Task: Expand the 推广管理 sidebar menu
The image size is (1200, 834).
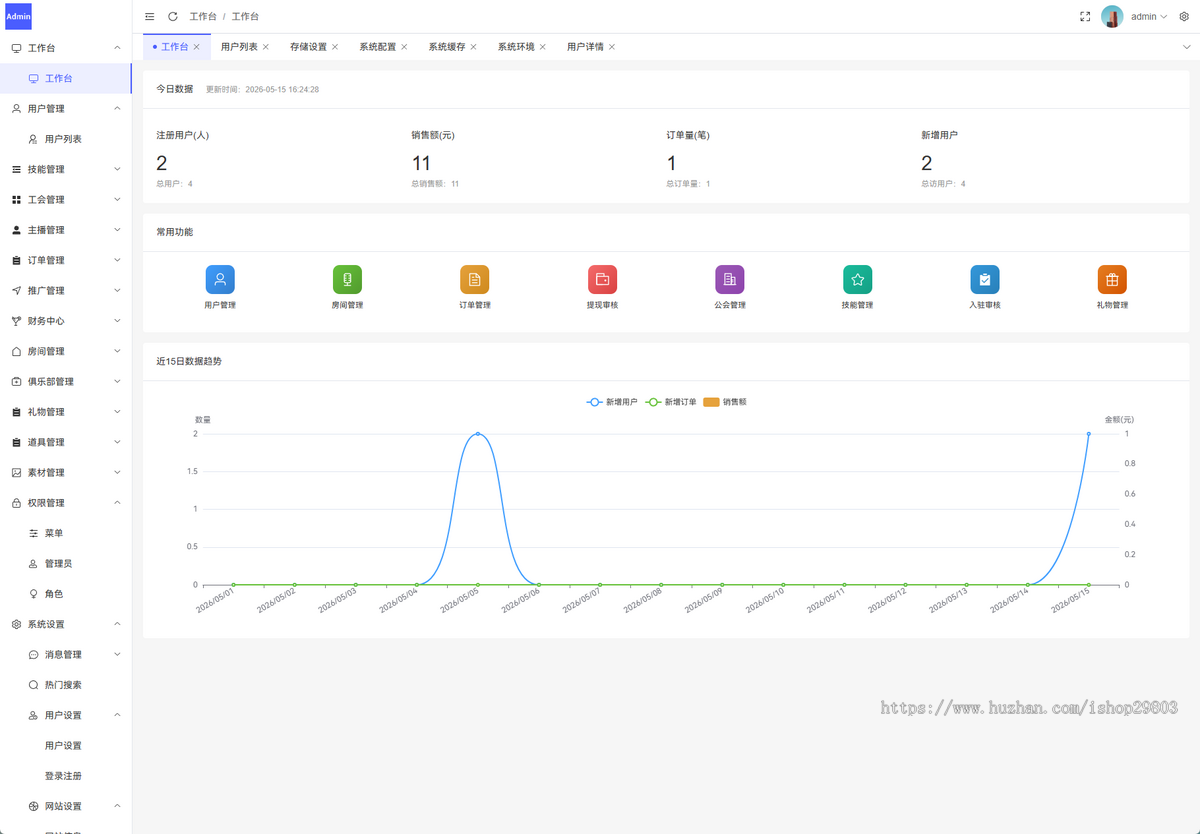Action: (66, 291)
